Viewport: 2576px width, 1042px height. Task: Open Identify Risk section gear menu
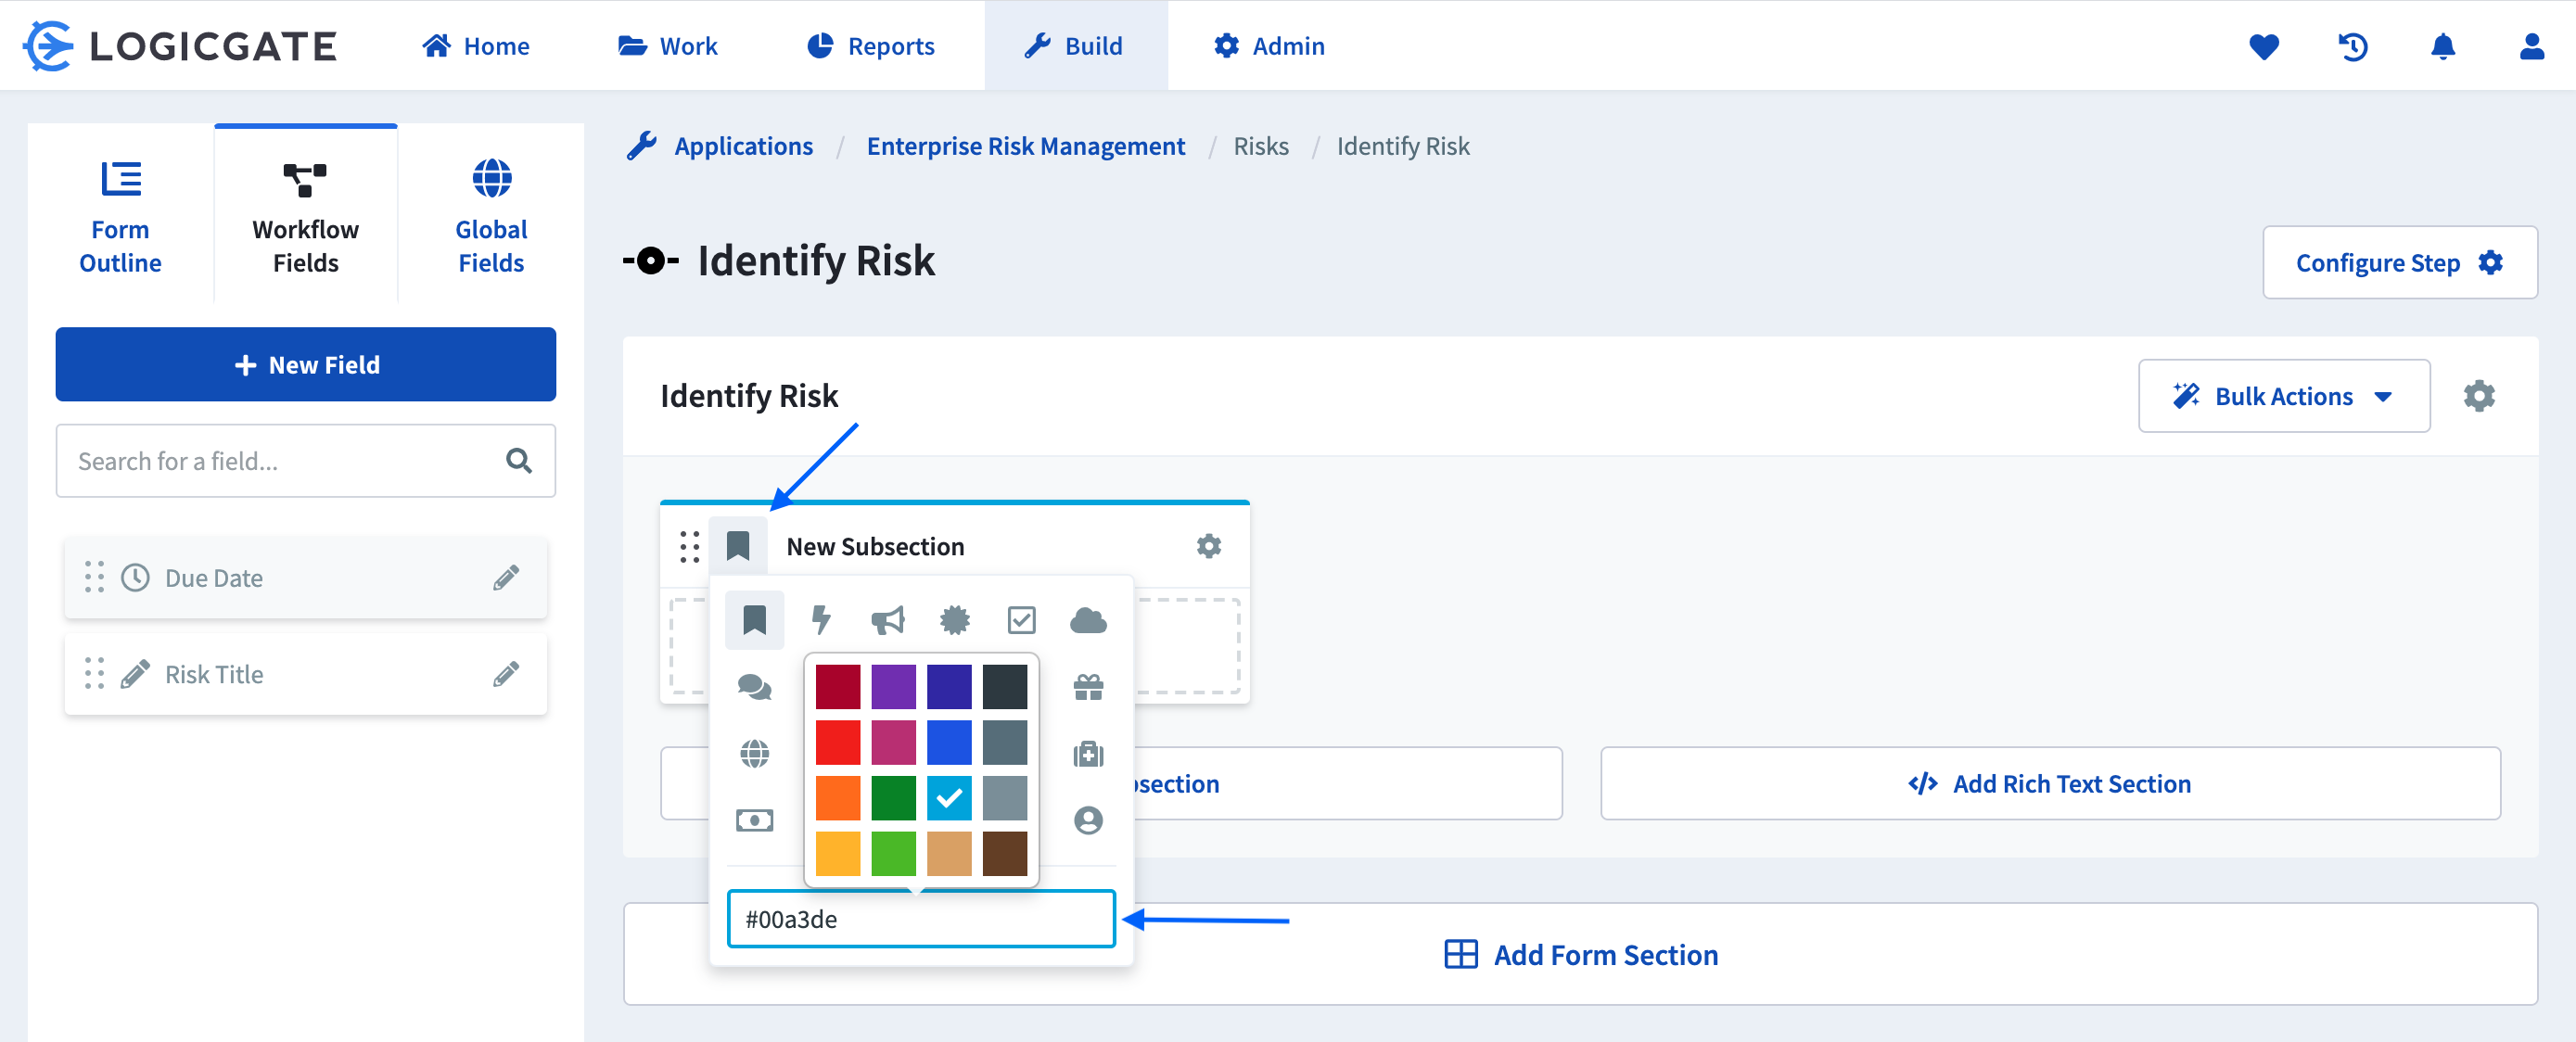2478,396
